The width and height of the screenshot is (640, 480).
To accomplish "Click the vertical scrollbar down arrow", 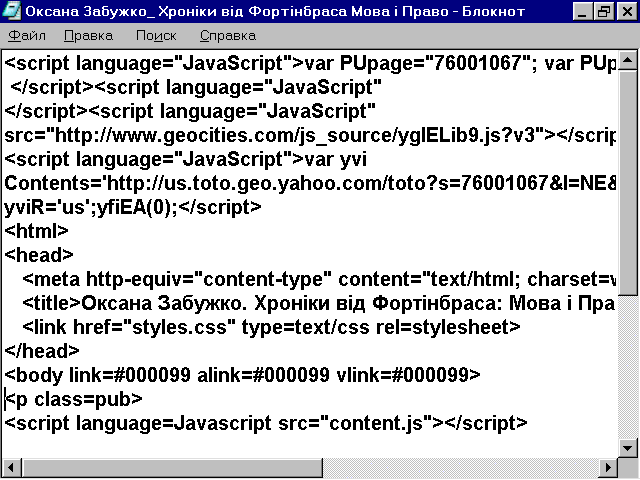I will pos(629,449).
